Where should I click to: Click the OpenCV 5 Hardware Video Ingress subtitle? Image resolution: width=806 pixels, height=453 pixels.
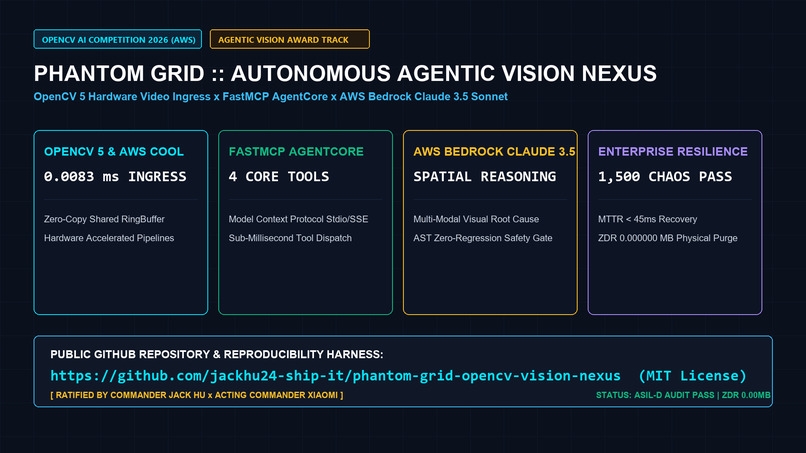point(270,97)
